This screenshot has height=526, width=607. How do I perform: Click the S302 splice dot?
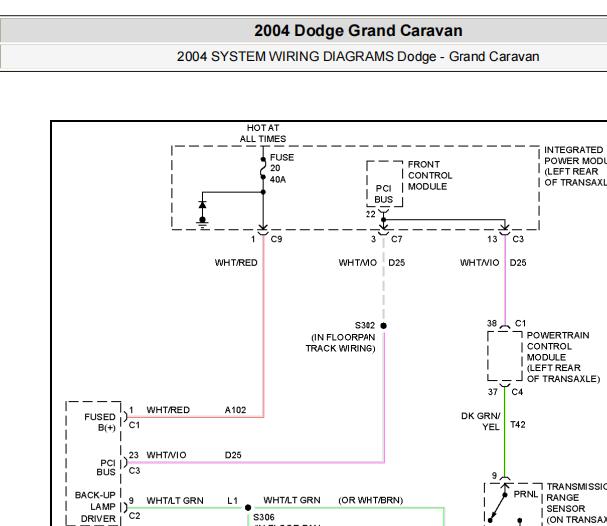[x=384, y=326]
